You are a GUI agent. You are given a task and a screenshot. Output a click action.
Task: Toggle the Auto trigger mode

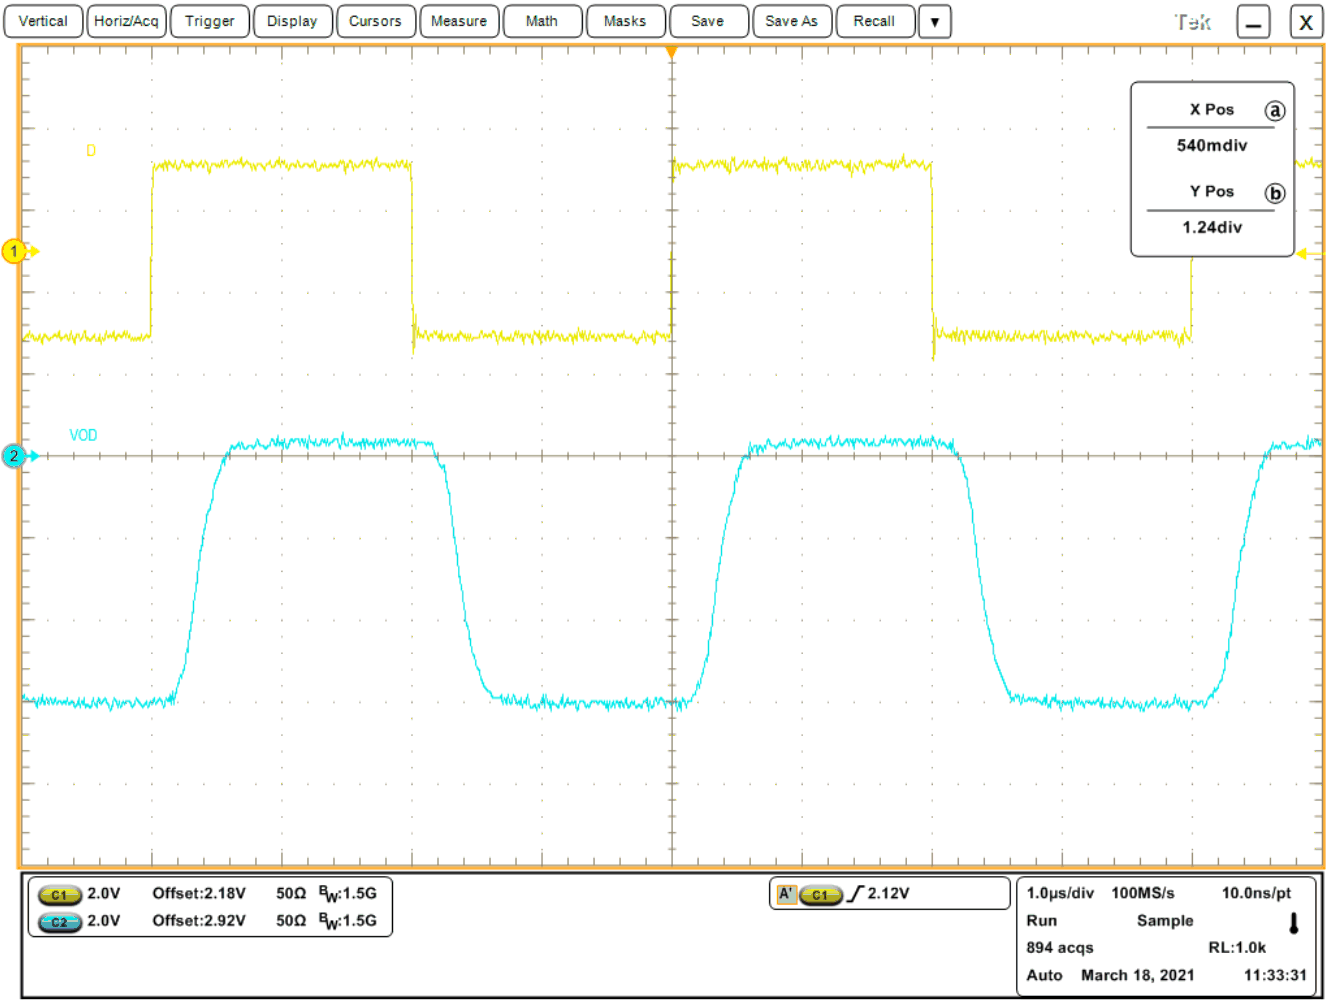(x=1042, y=975)
